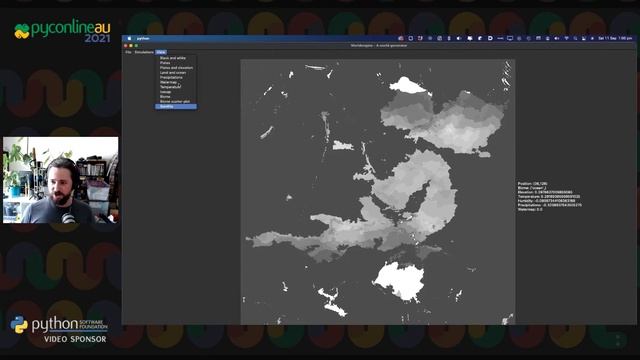This screenshot has height=360, width=640.
Task: Click the Wi-Fi status icon
Action: [x=567, y=38]
